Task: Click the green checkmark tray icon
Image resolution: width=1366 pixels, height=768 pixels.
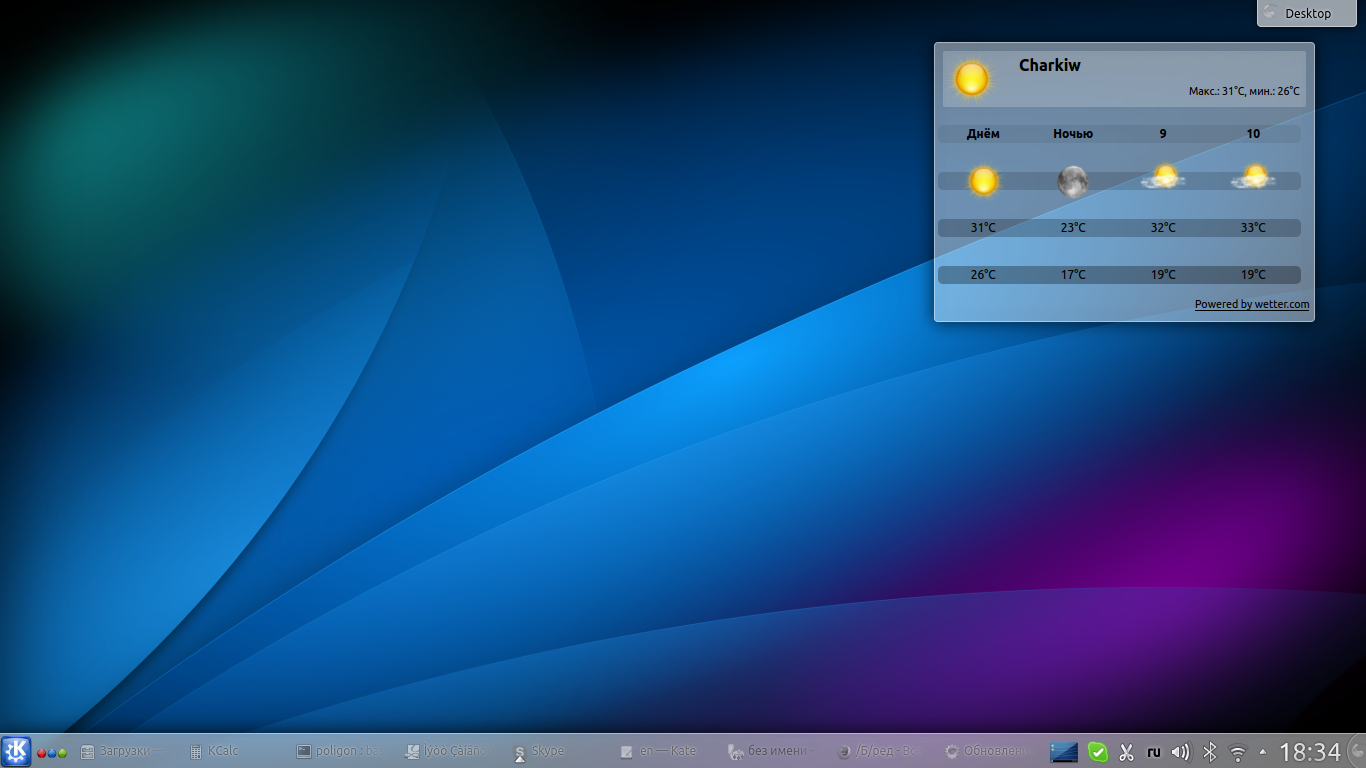Action: click(x=1098, y=752)
